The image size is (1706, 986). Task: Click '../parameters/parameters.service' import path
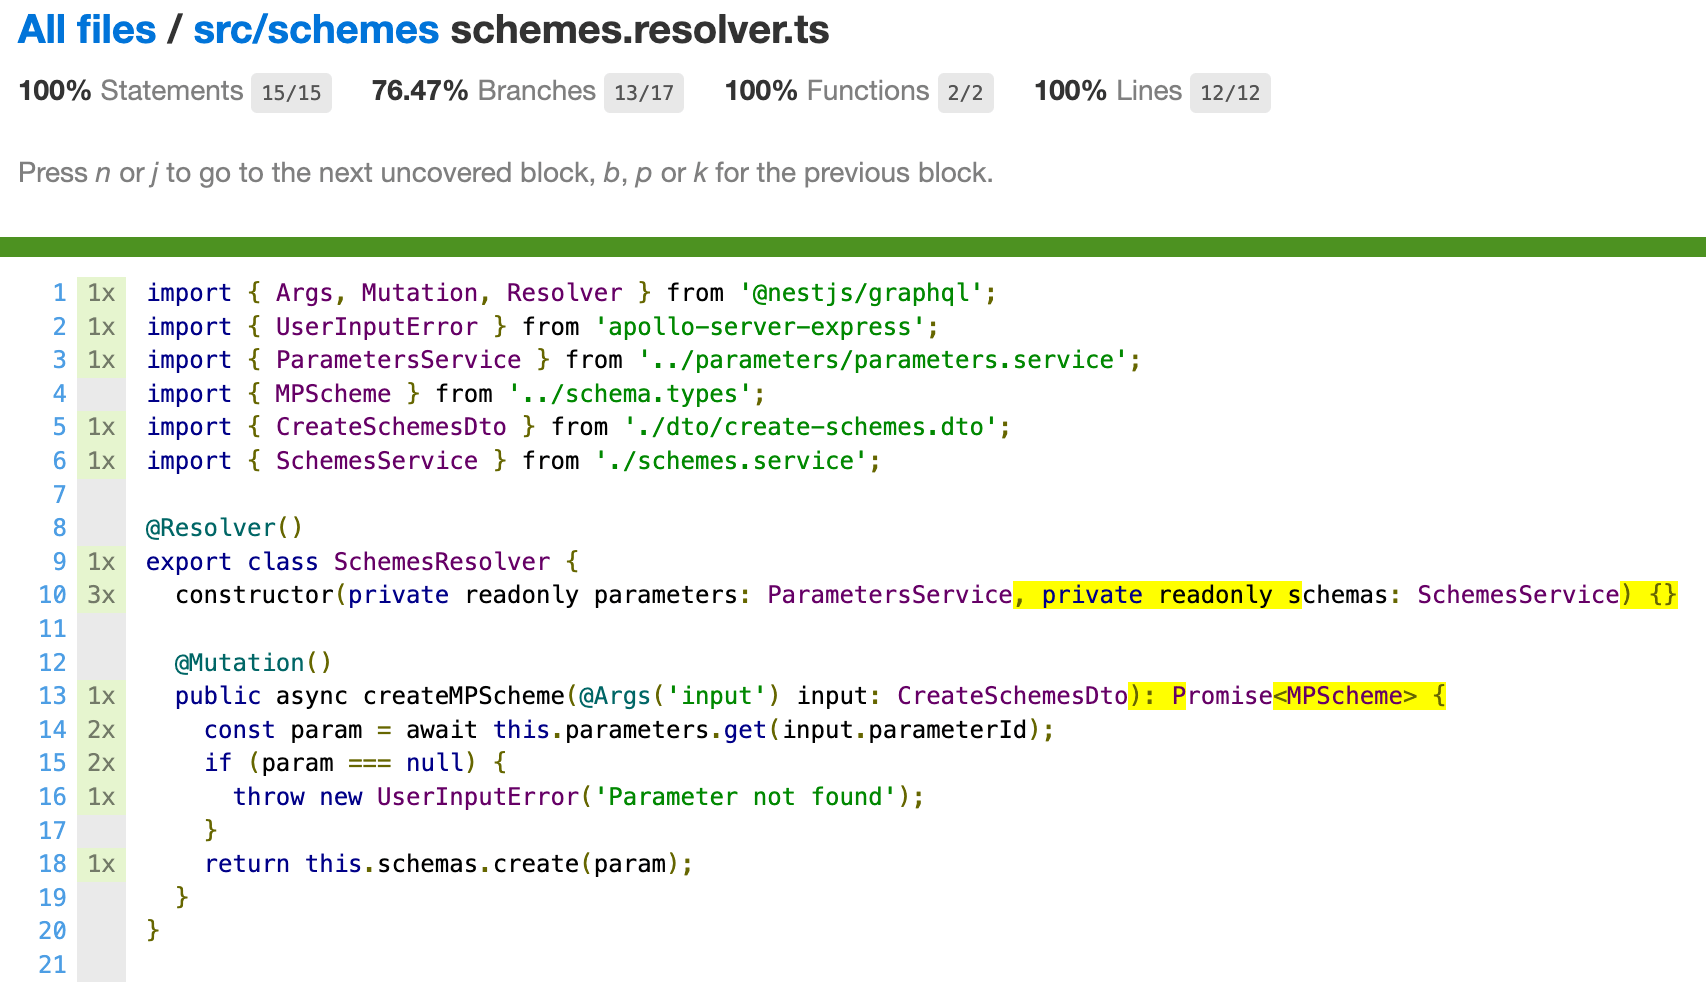tap(883, 360)
